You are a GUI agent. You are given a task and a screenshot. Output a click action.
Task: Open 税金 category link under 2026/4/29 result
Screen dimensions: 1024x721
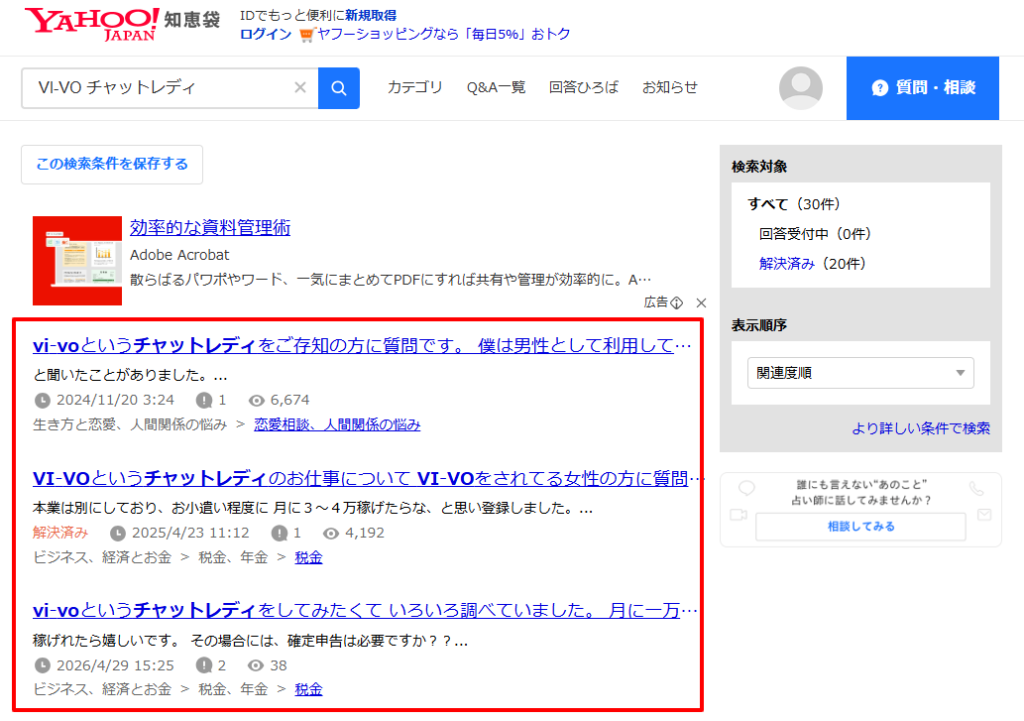pos(308,690)
